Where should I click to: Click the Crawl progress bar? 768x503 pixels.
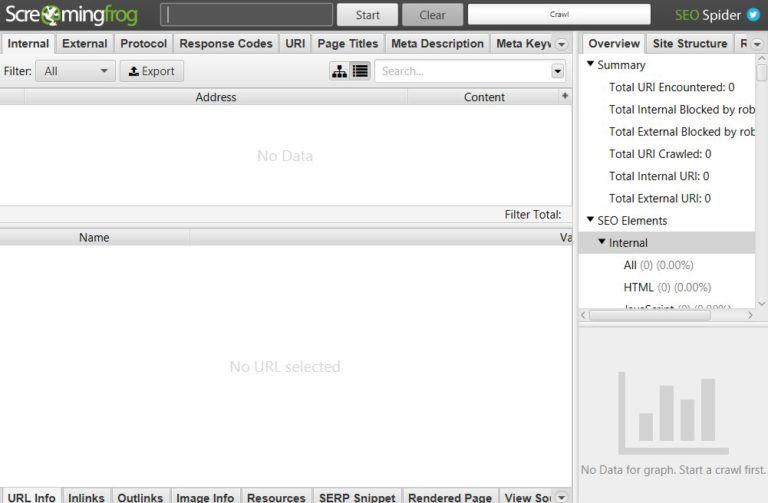coord(559,15)
